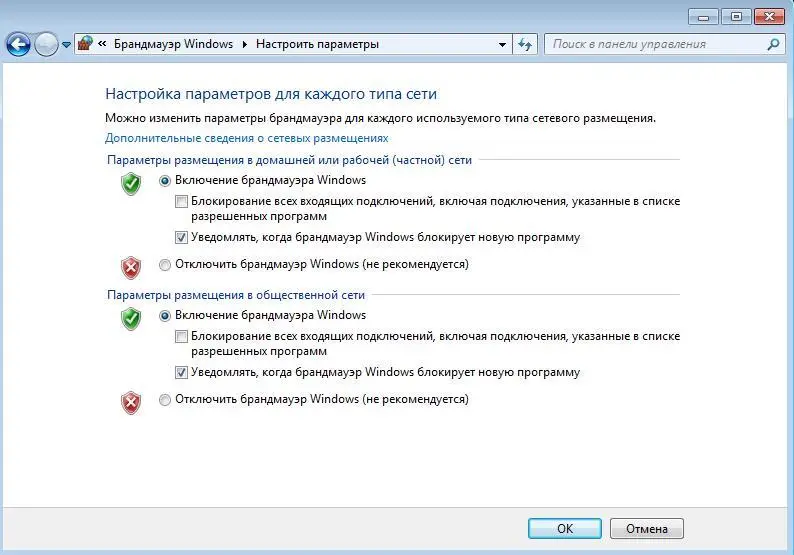Enable block all incoming connections for private network
The height and width of the screenshot is (555, 794).
click(x=181, y=202)
